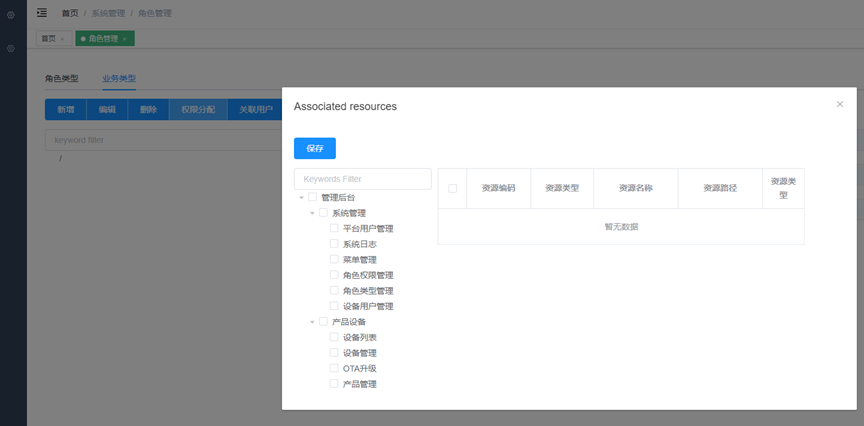The width and height of the screenshot is (864, 426).
Task: Check the 管理后台 checkbox
Action: [x=312, y=197]
